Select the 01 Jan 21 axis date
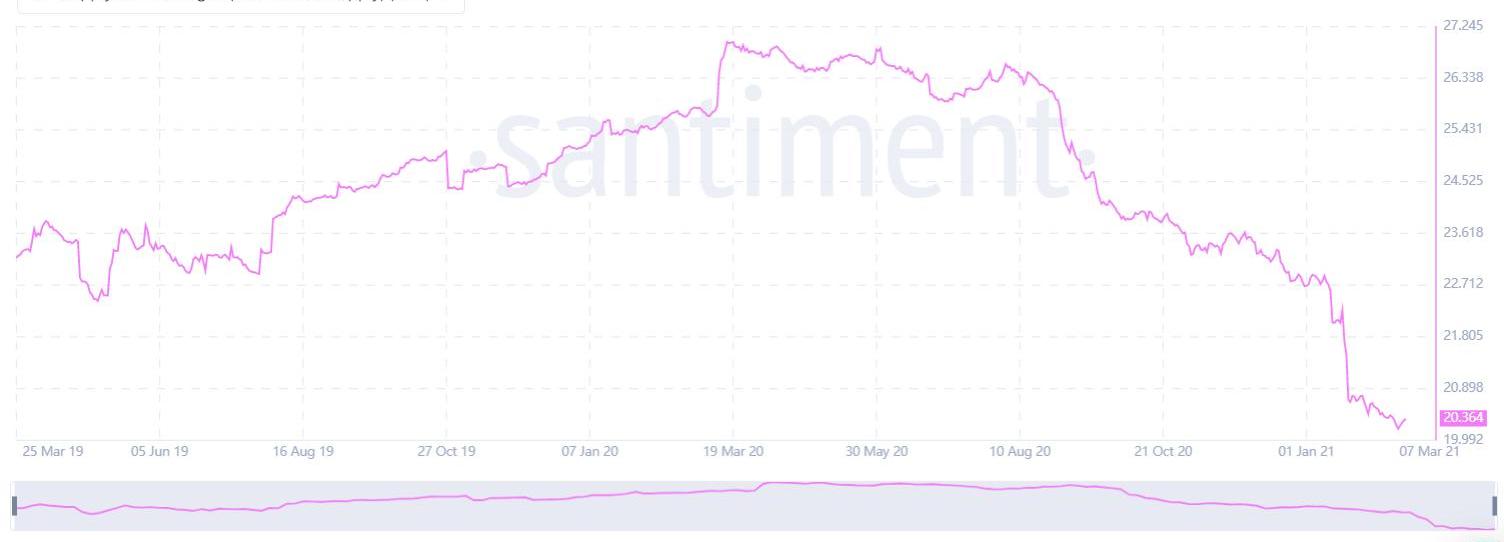The height and width of the screenshot is (542, 1504). point(1307,452)
